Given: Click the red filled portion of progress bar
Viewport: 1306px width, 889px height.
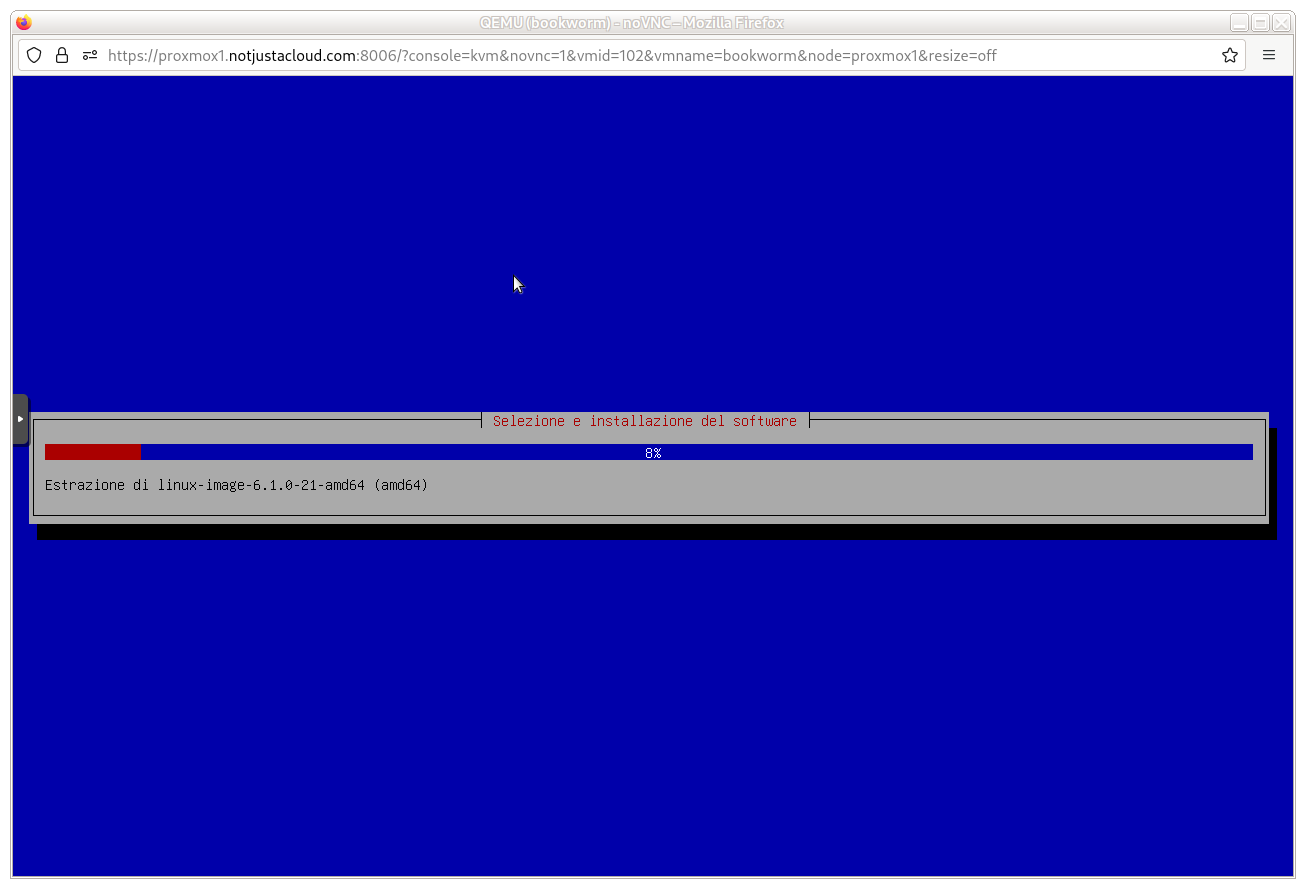Looking at the screenshot, I should pos(93,452).
